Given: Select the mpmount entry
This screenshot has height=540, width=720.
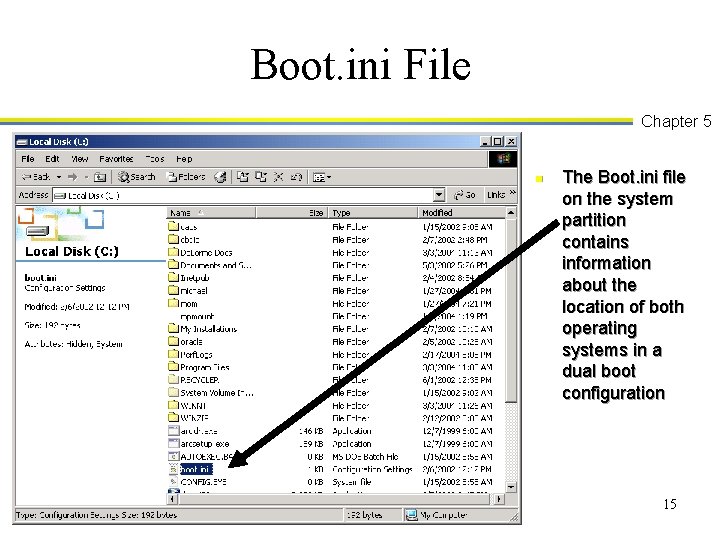Looking at the screenshot, I should pyautogui.click(x=197, y=316).
